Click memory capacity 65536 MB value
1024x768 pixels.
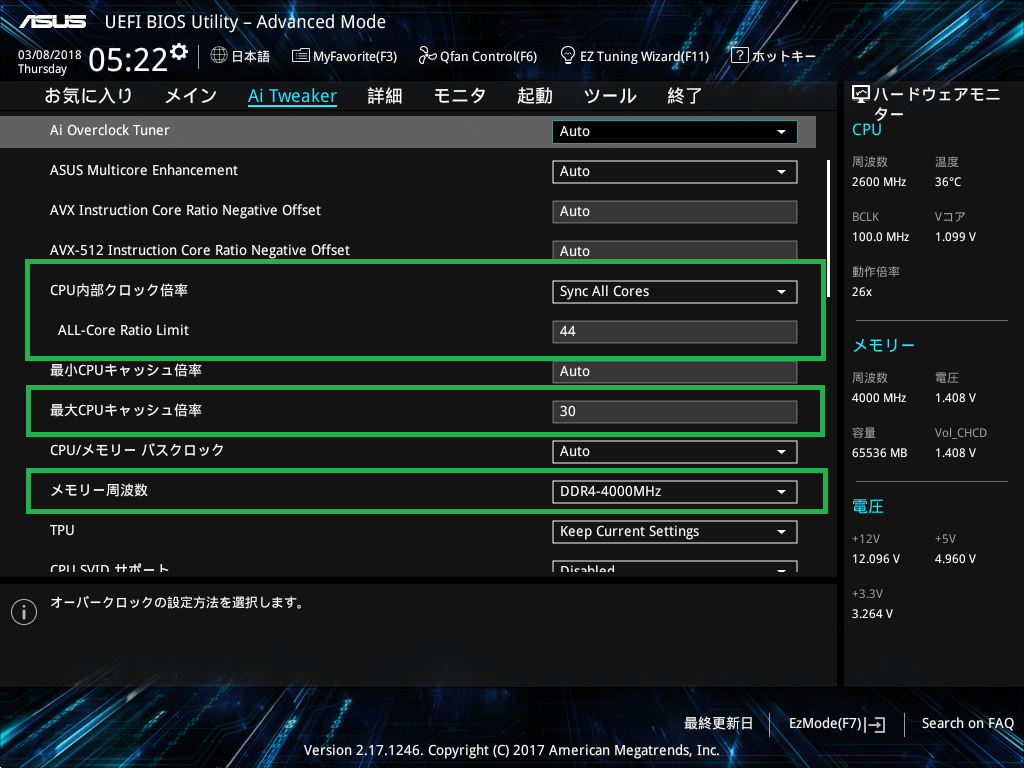(x=880, y=453)
